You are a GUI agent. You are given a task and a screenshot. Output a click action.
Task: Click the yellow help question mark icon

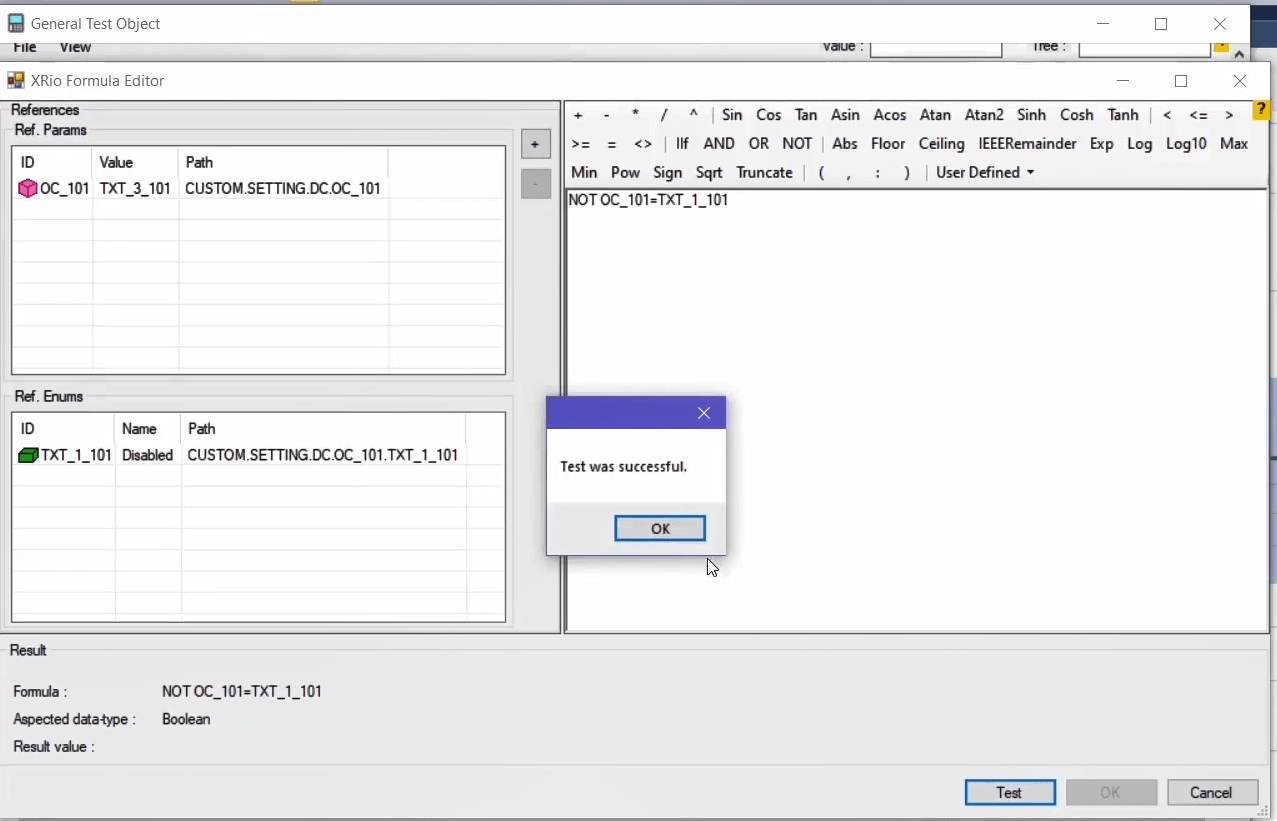click(1261, 111)
